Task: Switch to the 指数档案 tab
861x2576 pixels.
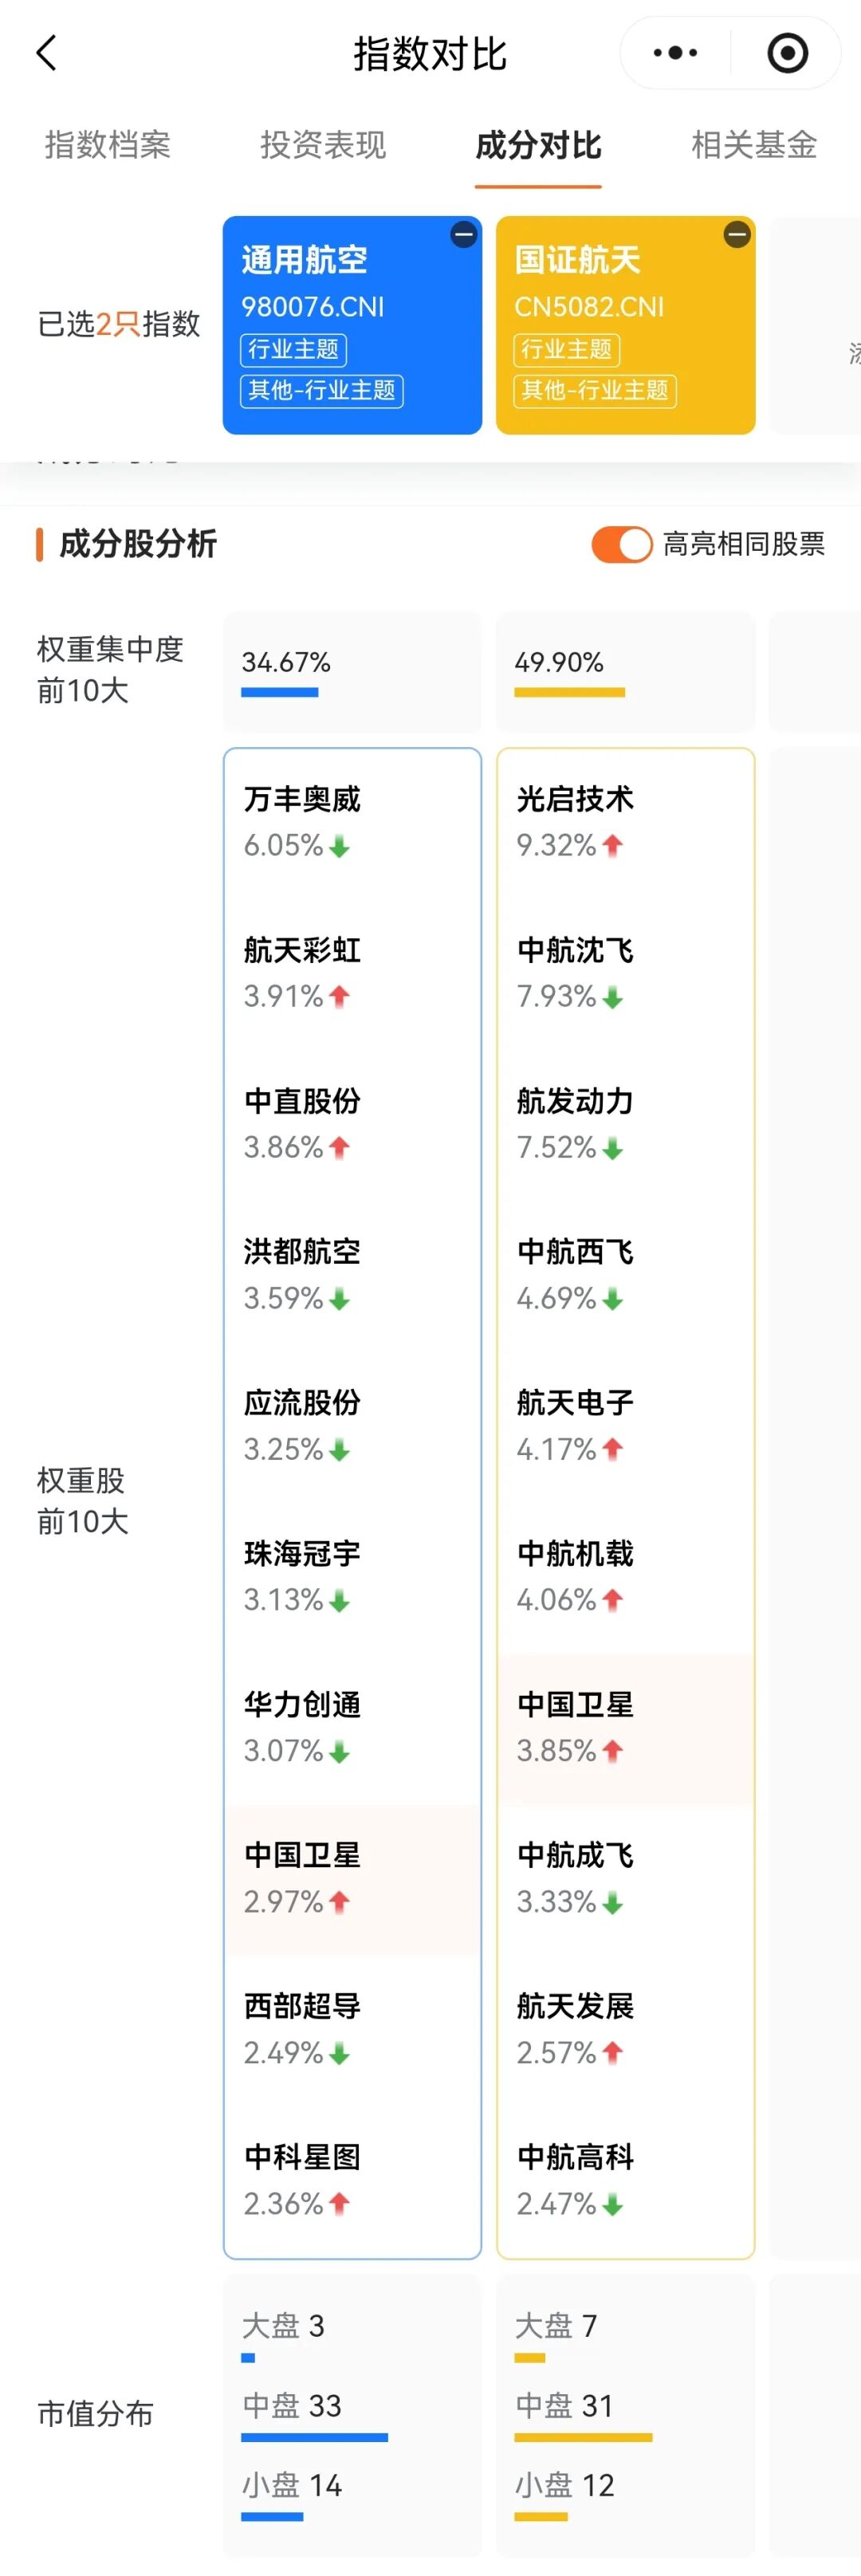Action: [x=107, y=146]
